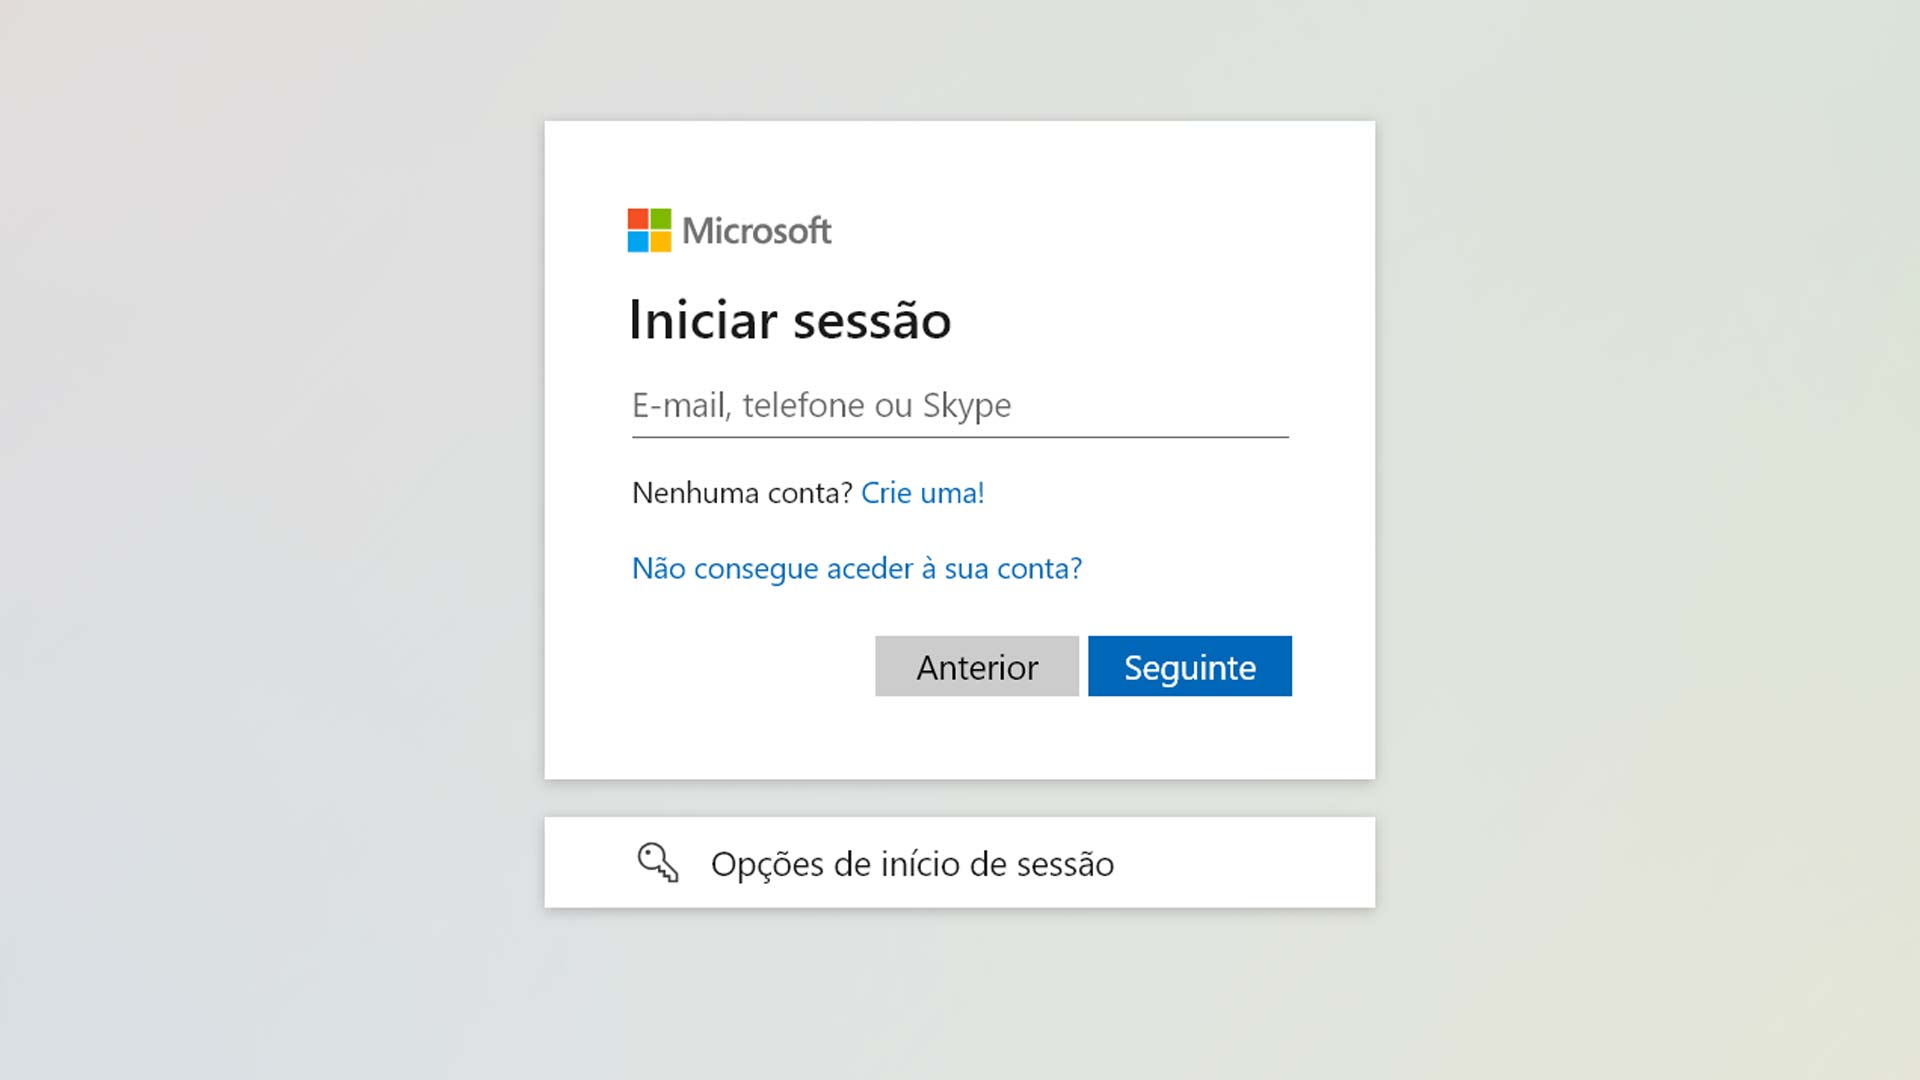Click the sign-in options bar at the bottom

click(x=959, y=862)
